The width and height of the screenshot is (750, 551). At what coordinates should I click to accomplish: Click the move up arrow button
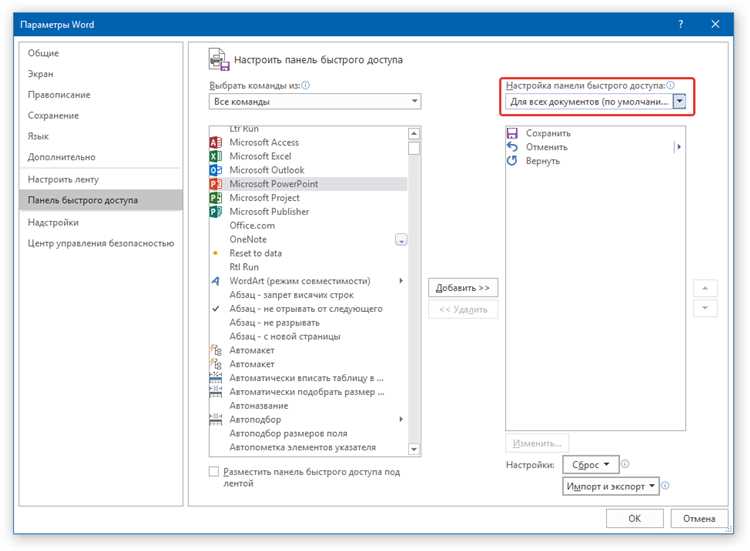tap(705, 288)
